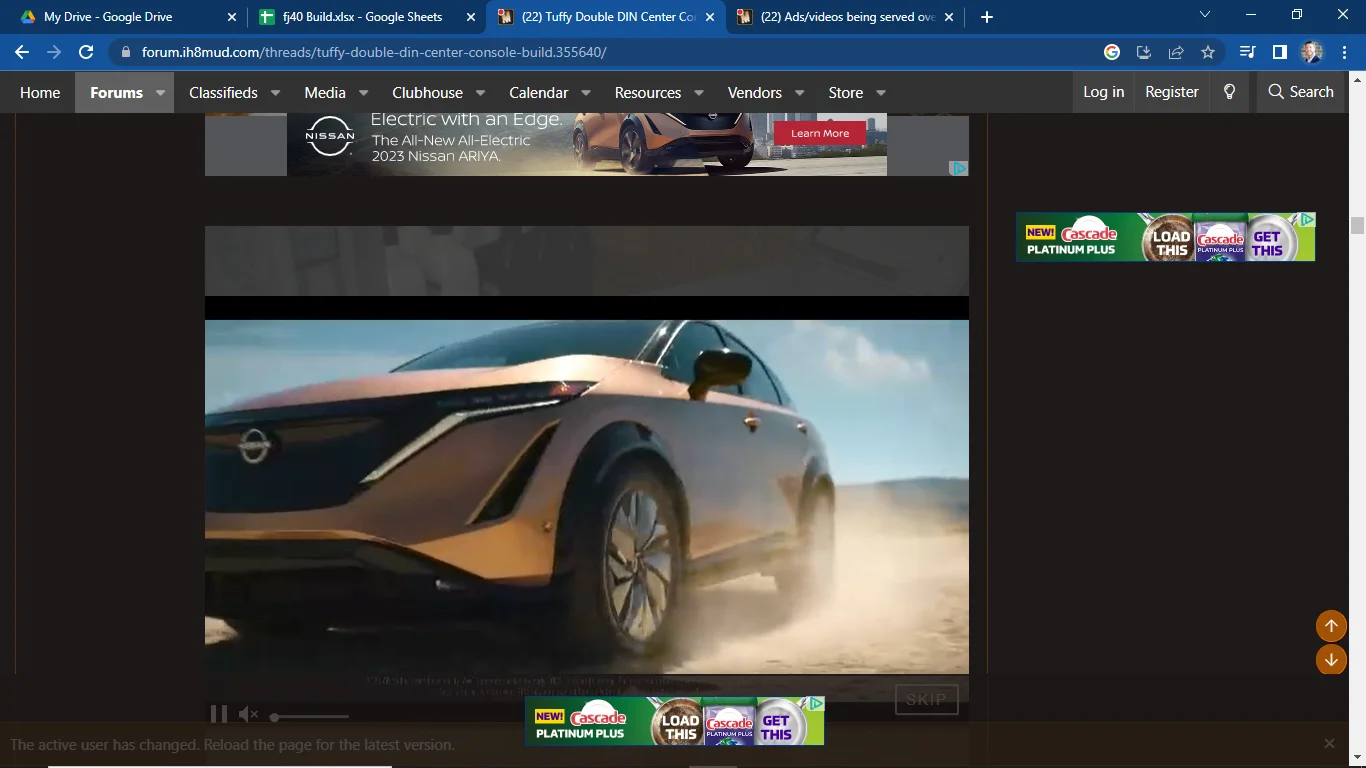Image resolution: width=1366 pixels, height=768 pixels.
Task: Expand the Vendors dropdown arrow
Action: click(799, 93)
